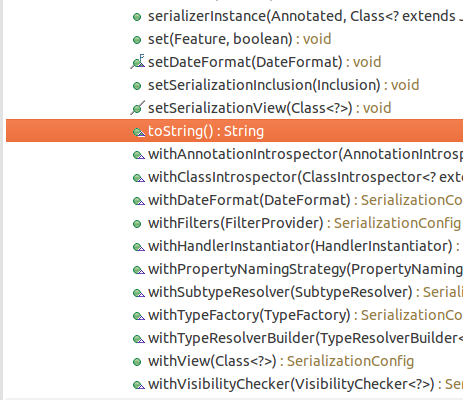Screen dimensions: 463x400
Task: Click the override icon next to withTypeFactory
Action: tap(139, 316)
